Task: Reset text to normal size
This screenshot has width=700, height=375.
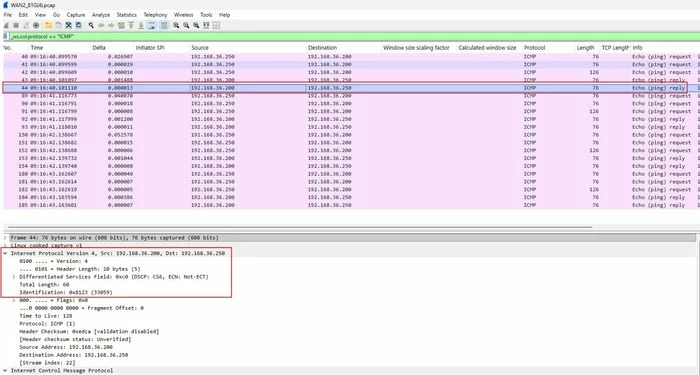Action: coord(196,25)
